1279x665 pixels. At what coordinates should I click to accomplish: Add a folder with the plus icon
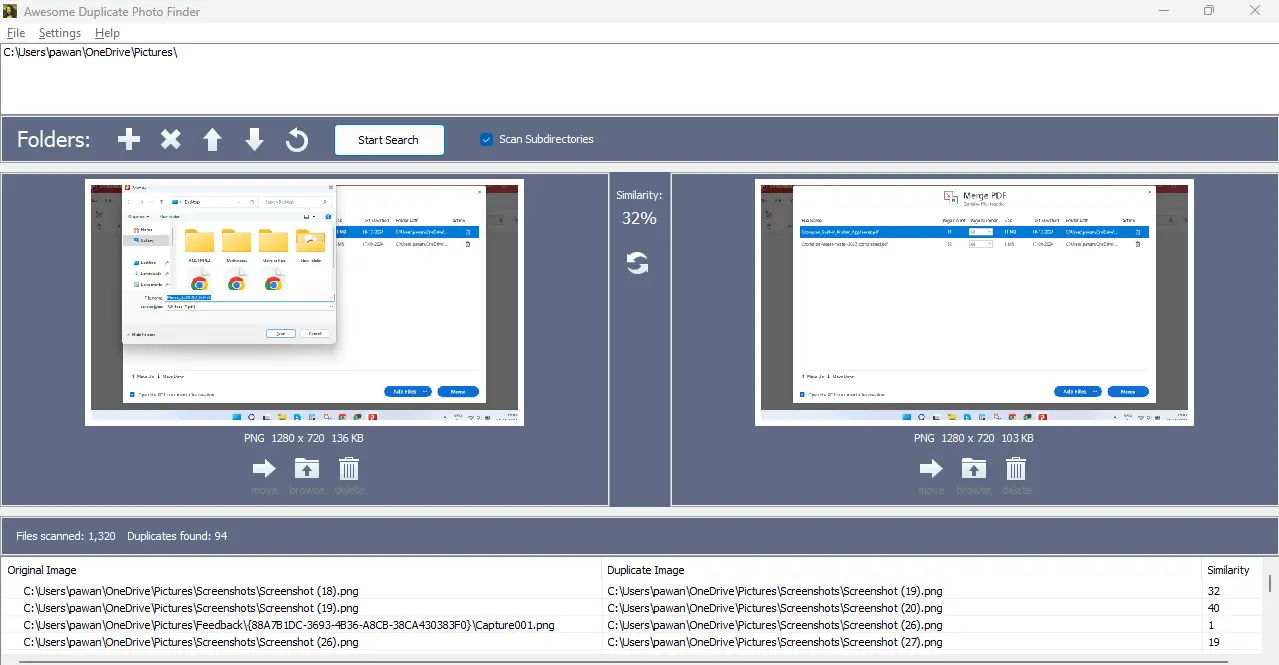[x=129, y=140]
